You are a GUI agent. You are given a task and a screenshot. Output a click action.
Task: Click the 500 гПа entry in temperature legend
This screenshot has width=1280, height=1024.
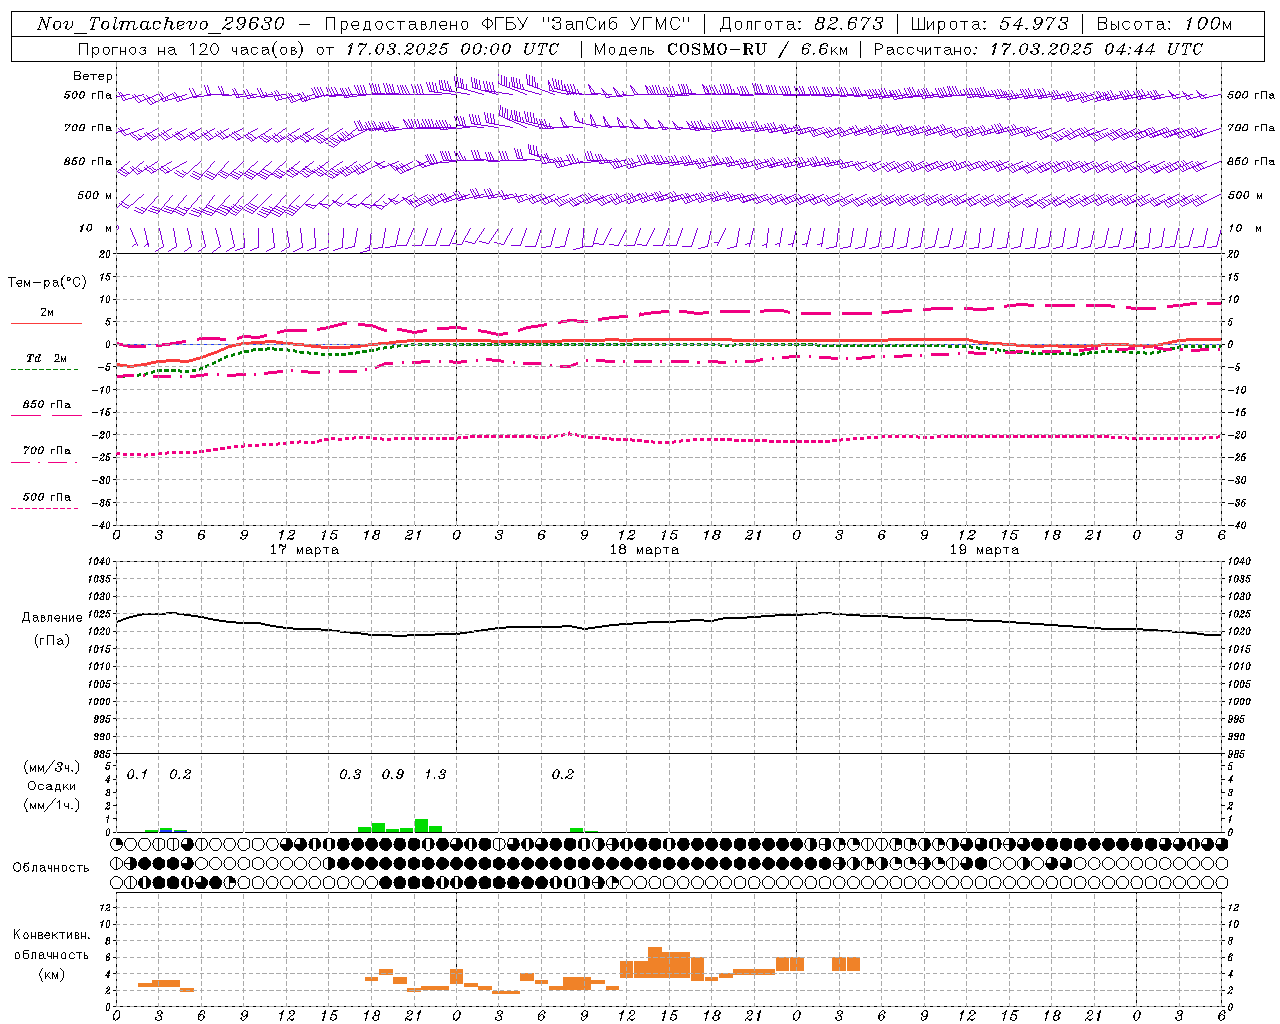coord(47,497)
